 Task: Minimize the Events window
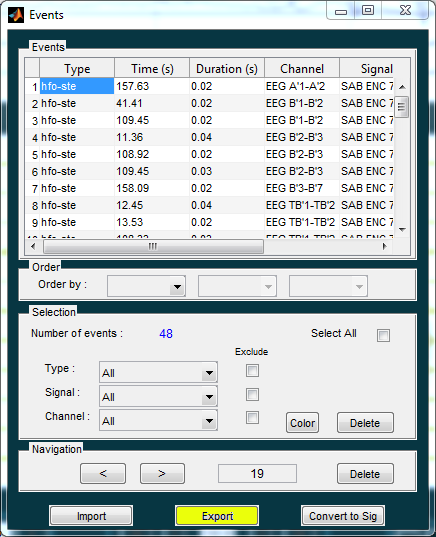point(340,12)
